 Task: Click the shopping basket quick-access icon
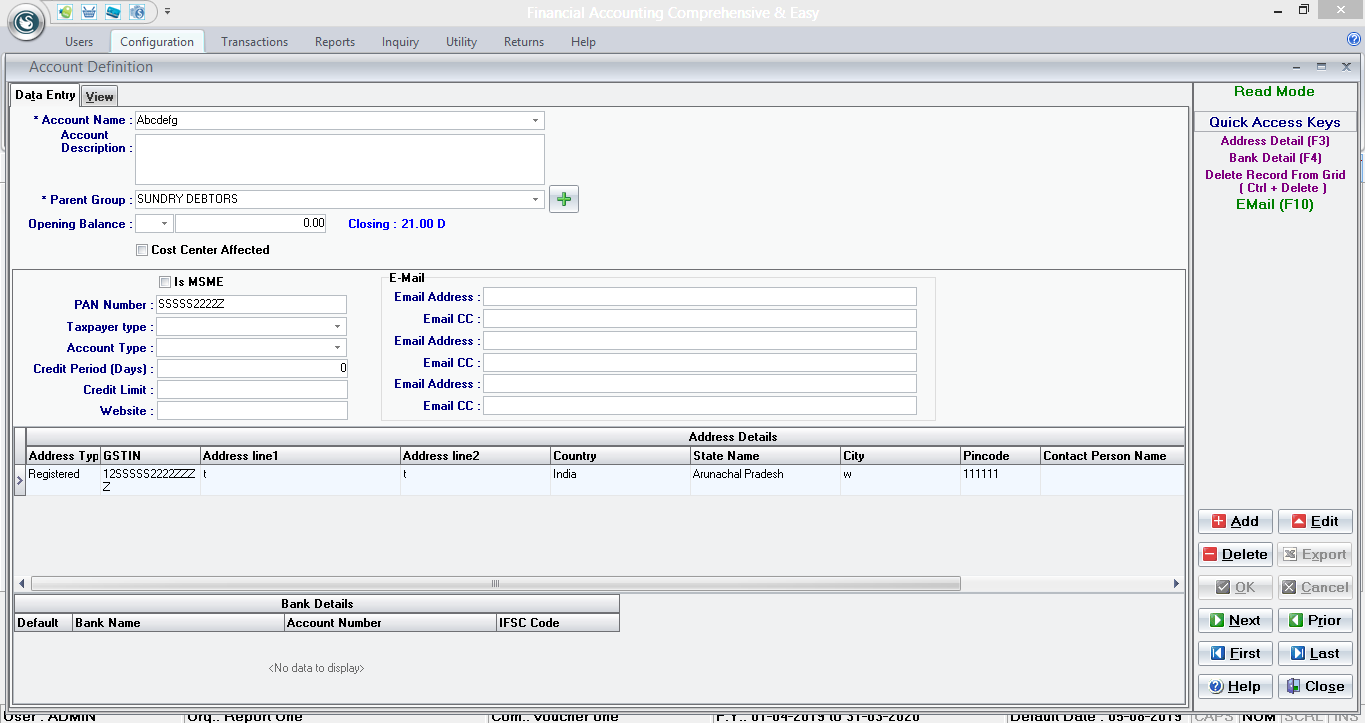point(90,12)
